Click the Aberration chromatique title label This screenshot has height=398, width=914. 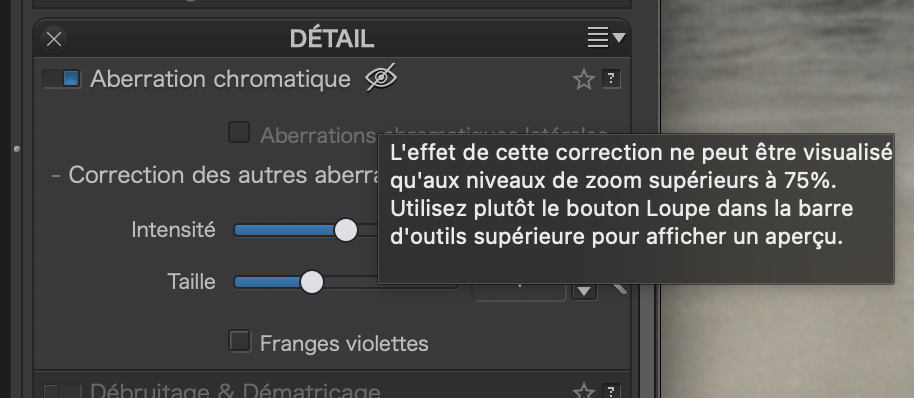(x=220, y=79)
